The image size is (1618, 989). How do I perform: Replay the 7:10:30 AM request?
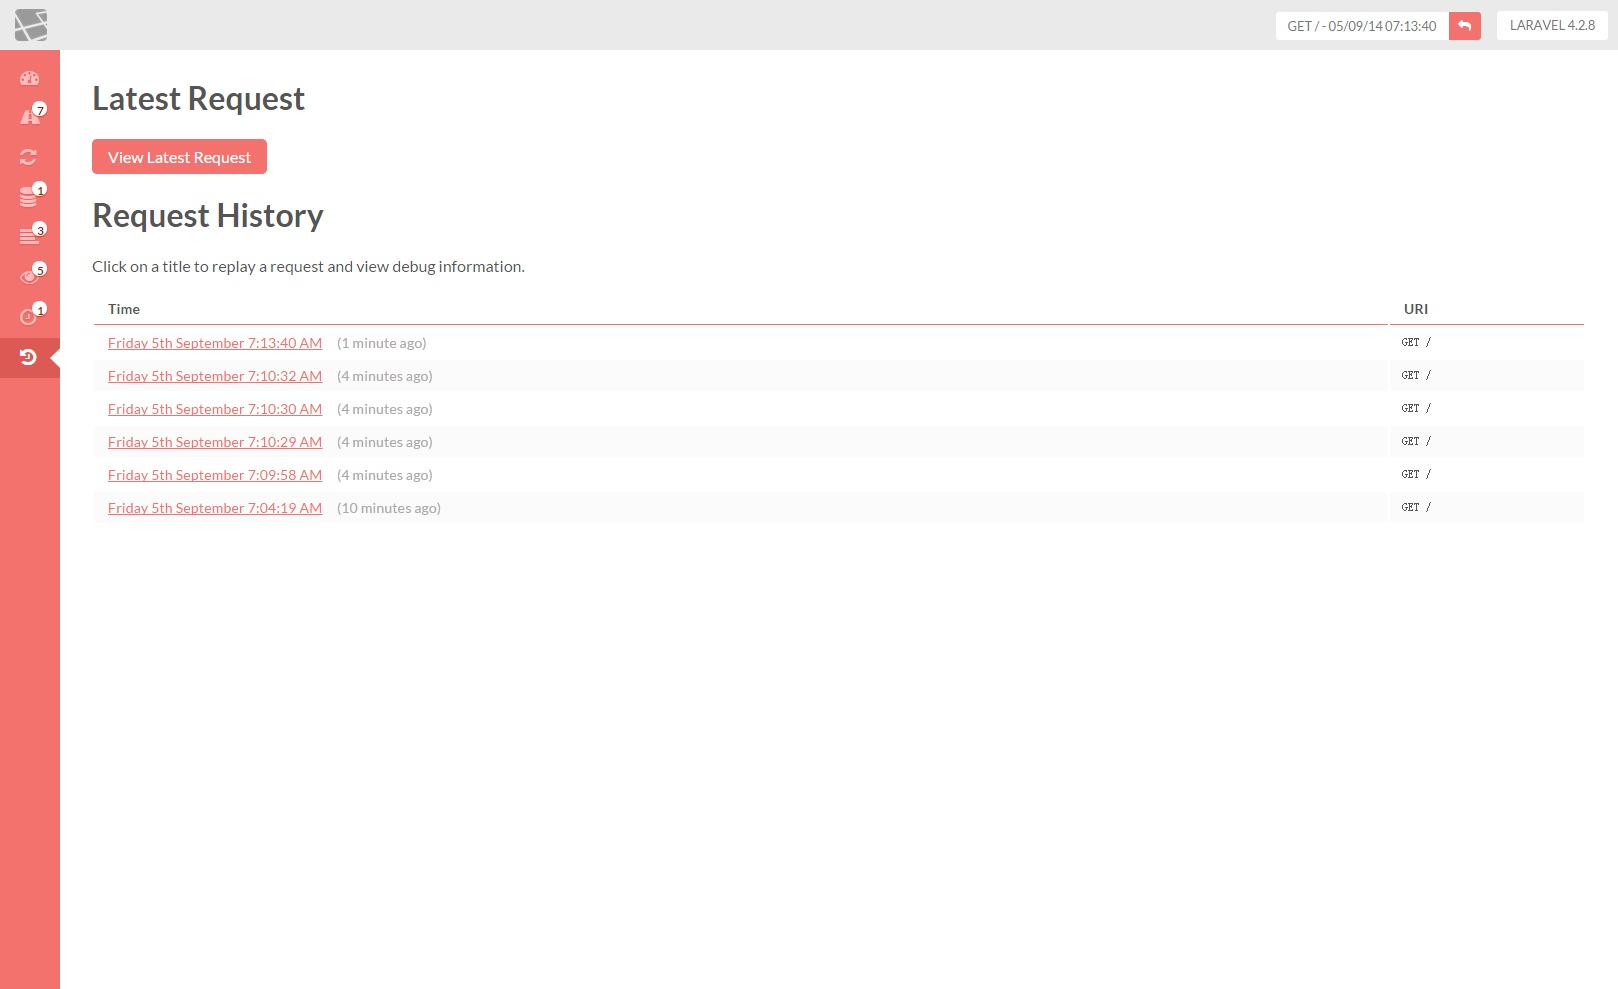(x=215, y=409)
